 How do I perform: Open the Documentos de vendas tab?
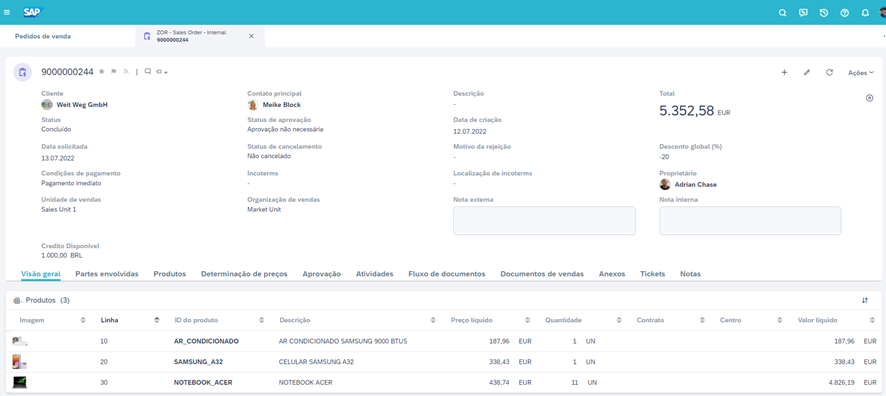coord(542,273)
